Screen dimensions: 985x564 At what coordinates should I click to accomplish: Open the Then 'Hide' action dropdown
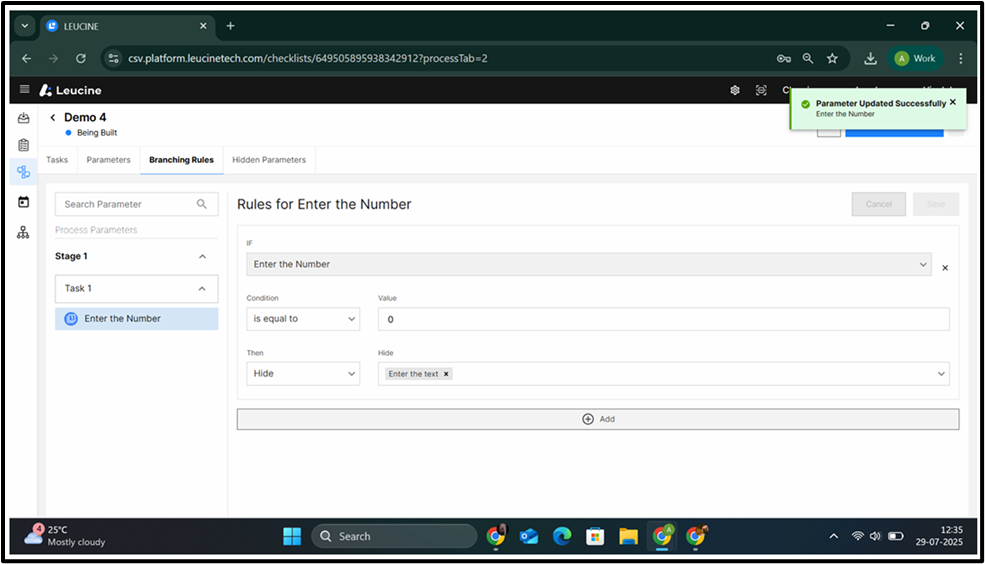tap(303, 374)
